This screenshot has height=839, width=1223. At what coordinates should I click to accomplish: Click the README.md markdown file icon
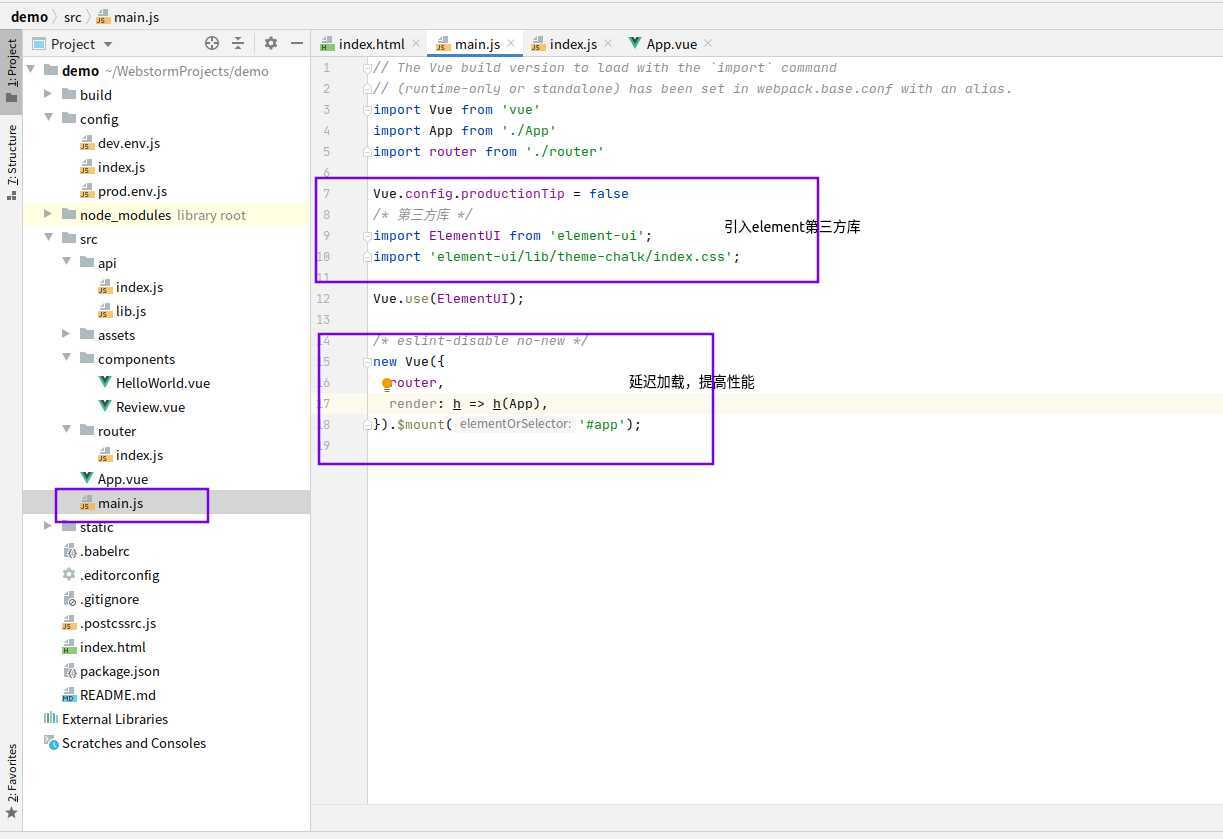(x=69, y=695)
